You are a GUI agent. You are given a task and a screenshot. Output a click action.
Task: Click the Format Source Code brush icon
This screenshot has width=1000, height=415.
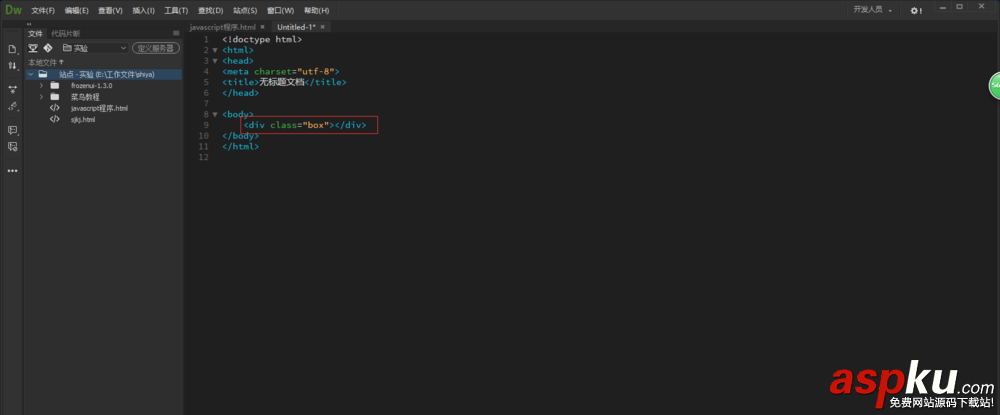(x=13, y=106)
